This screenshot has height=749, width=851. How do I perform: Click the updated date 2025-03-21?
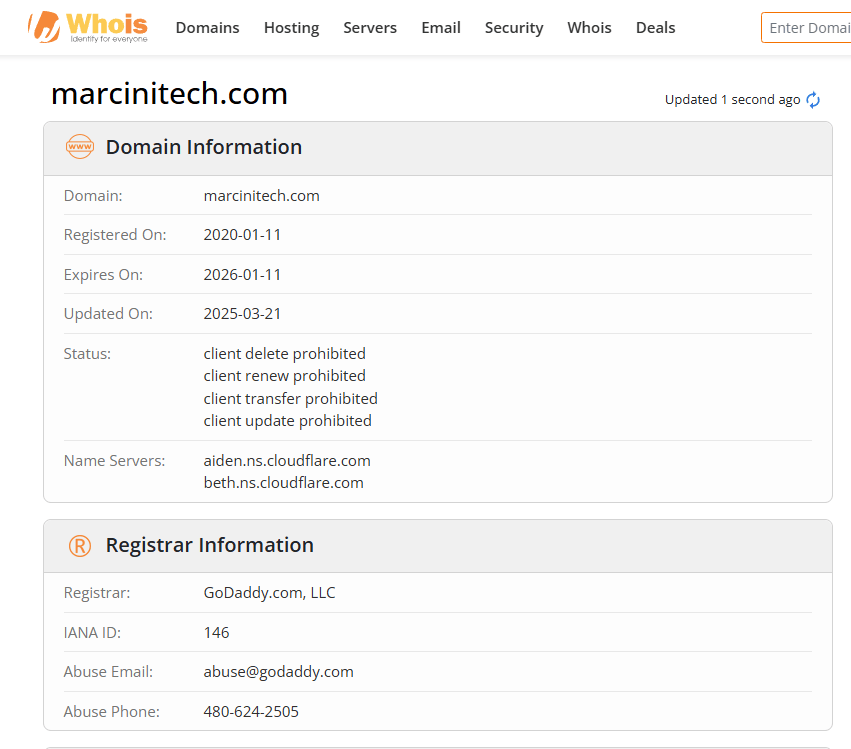click(242, 314)
